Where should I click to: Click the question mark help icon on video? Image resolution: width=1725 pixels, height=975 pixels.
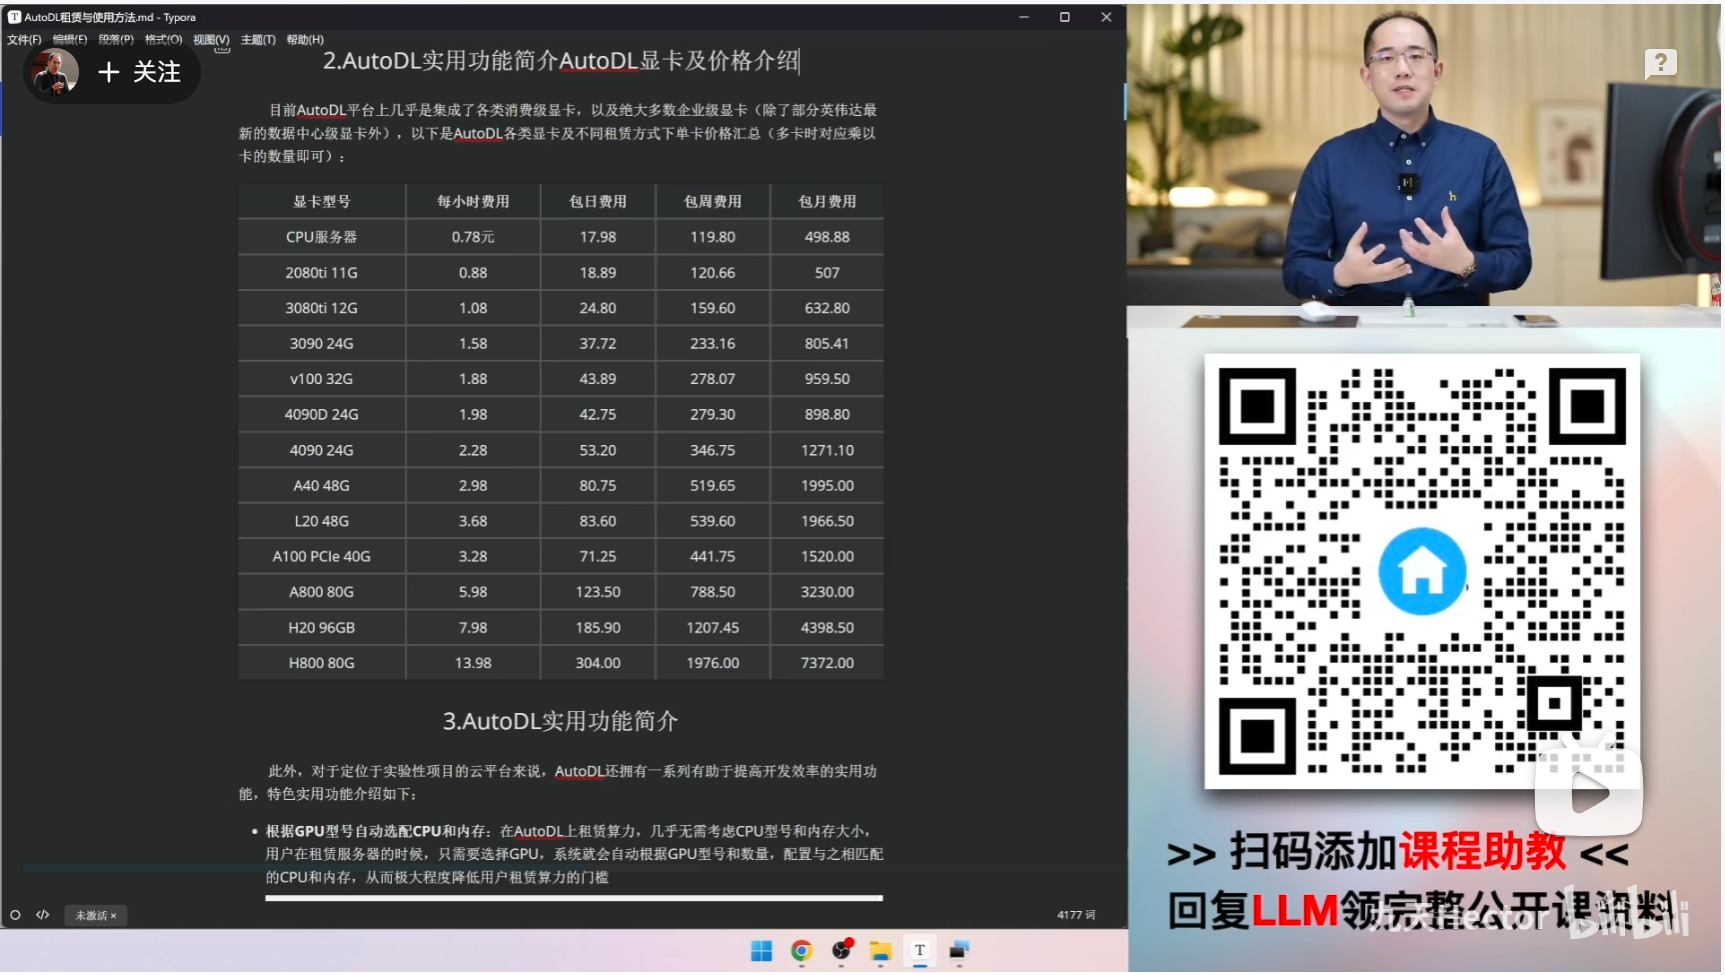point(1661,64)
